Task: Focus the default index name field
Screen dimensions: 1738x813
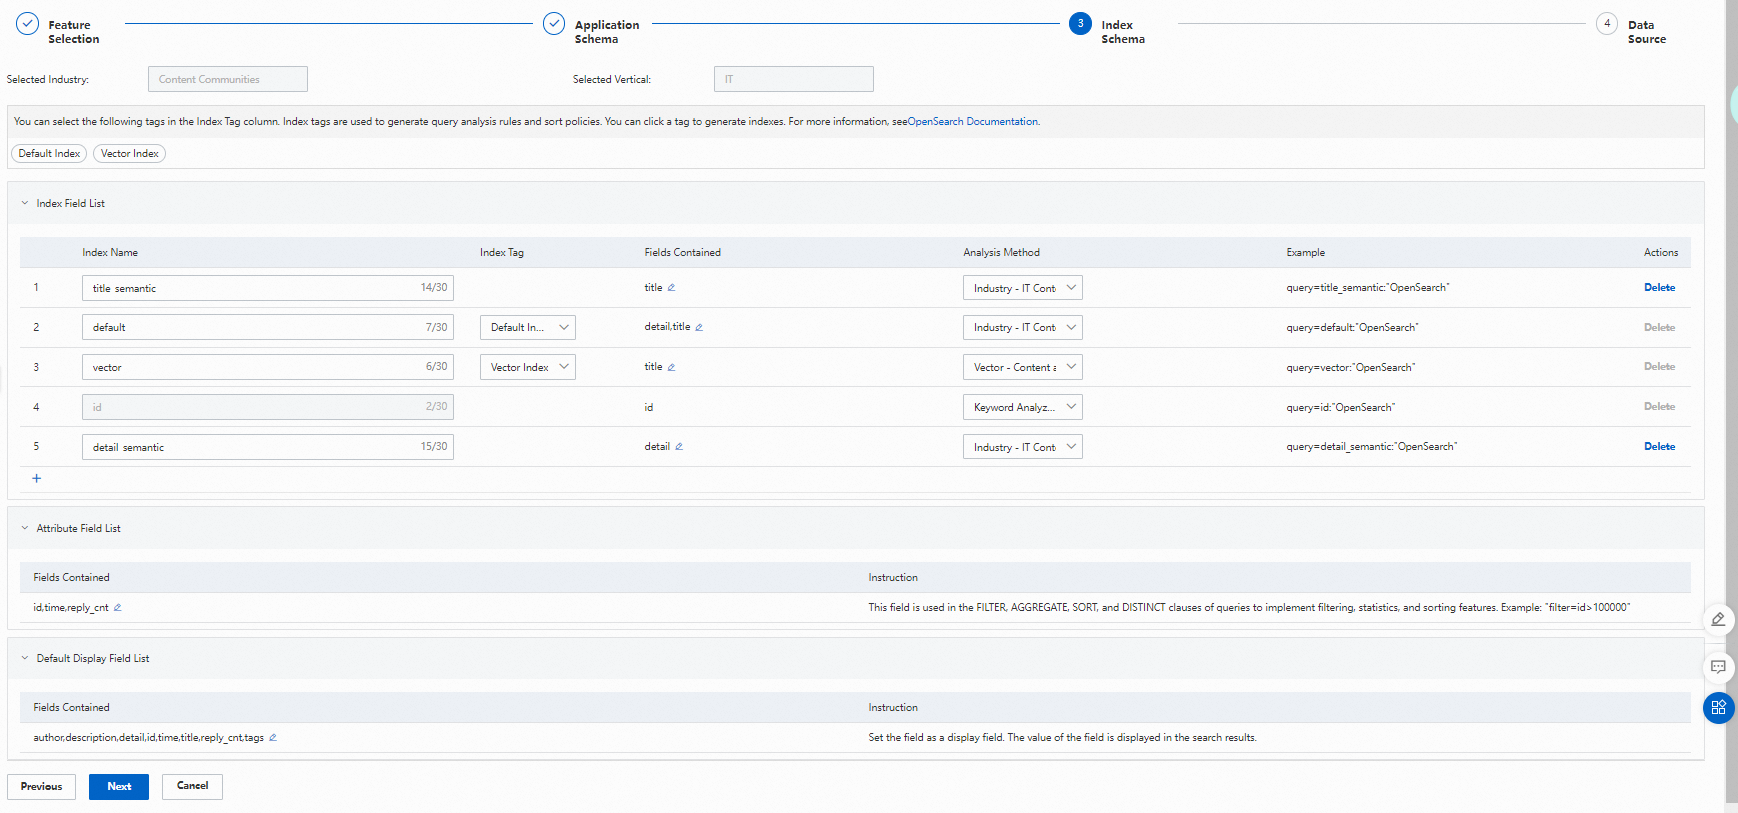Action: coord(268,327)
